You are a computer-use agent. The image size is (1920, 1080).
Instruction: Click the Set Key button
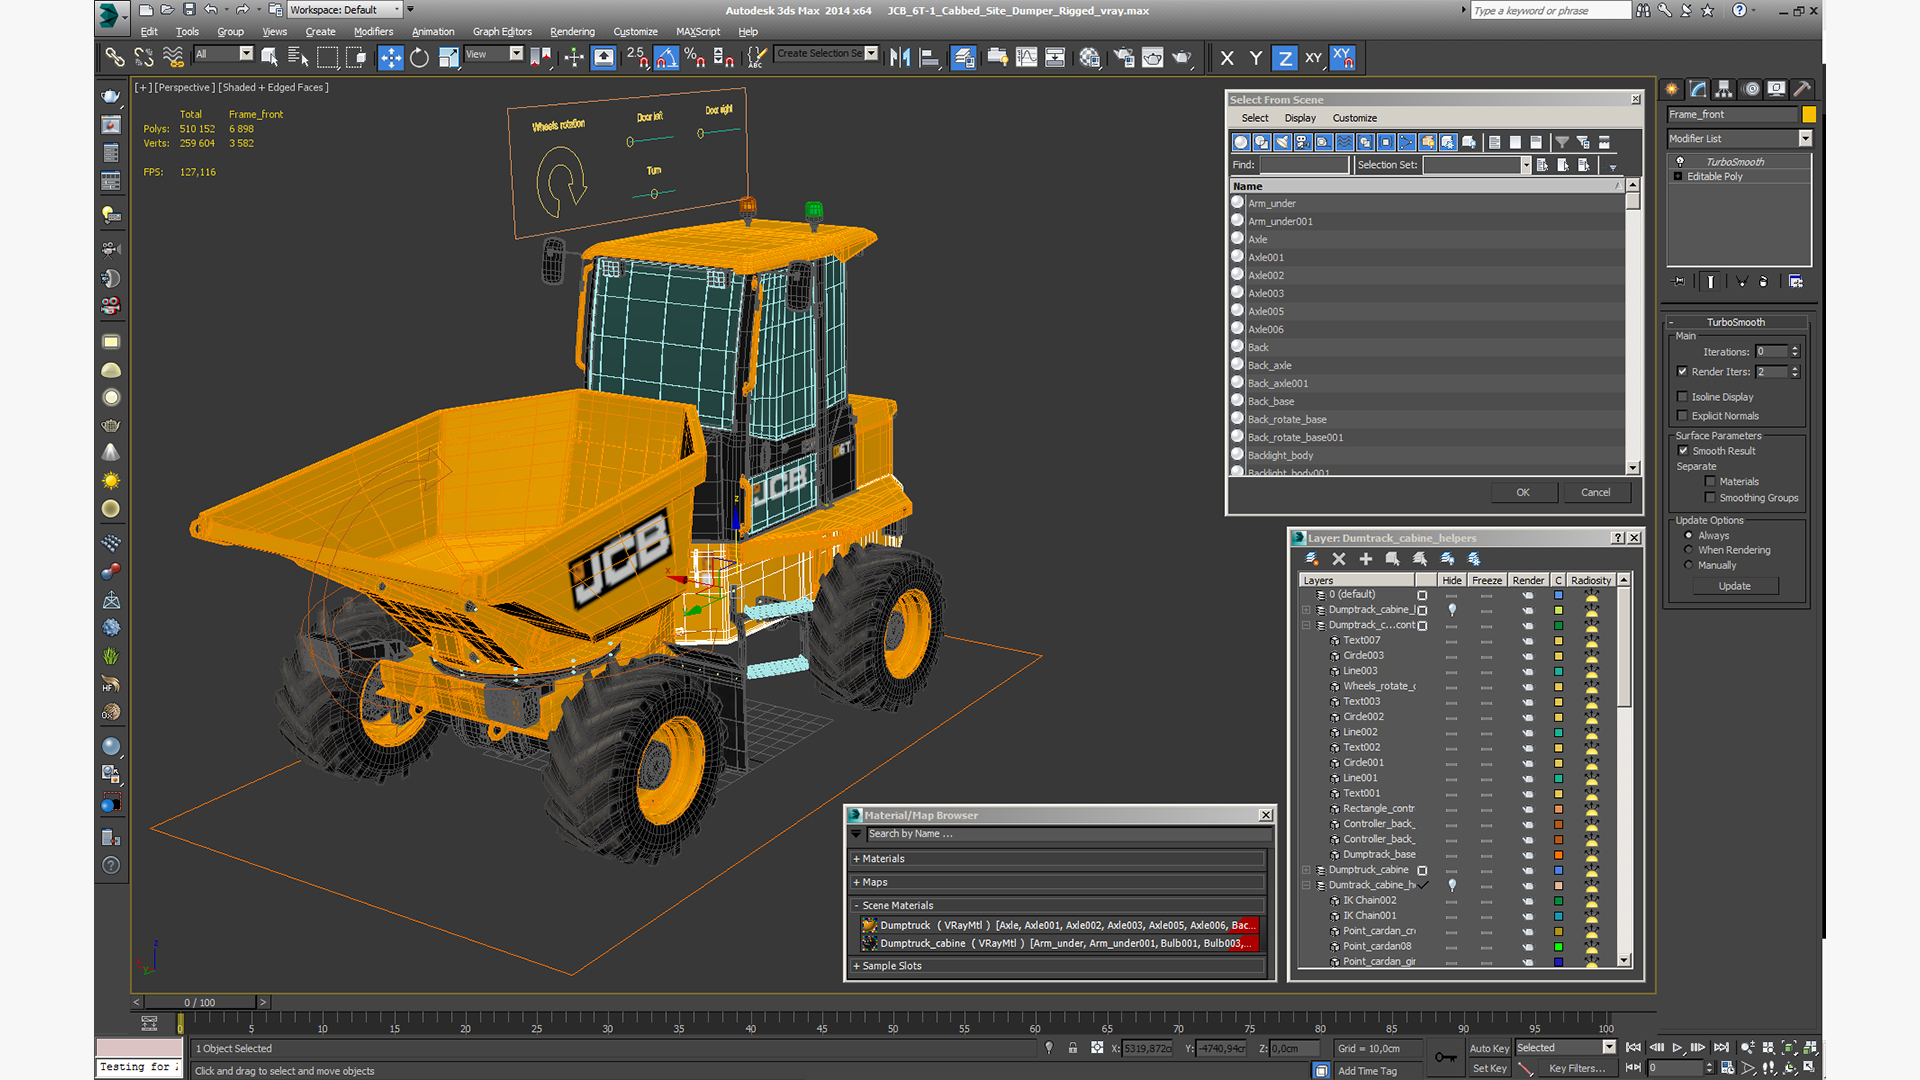click(x=1489, y=1068)
